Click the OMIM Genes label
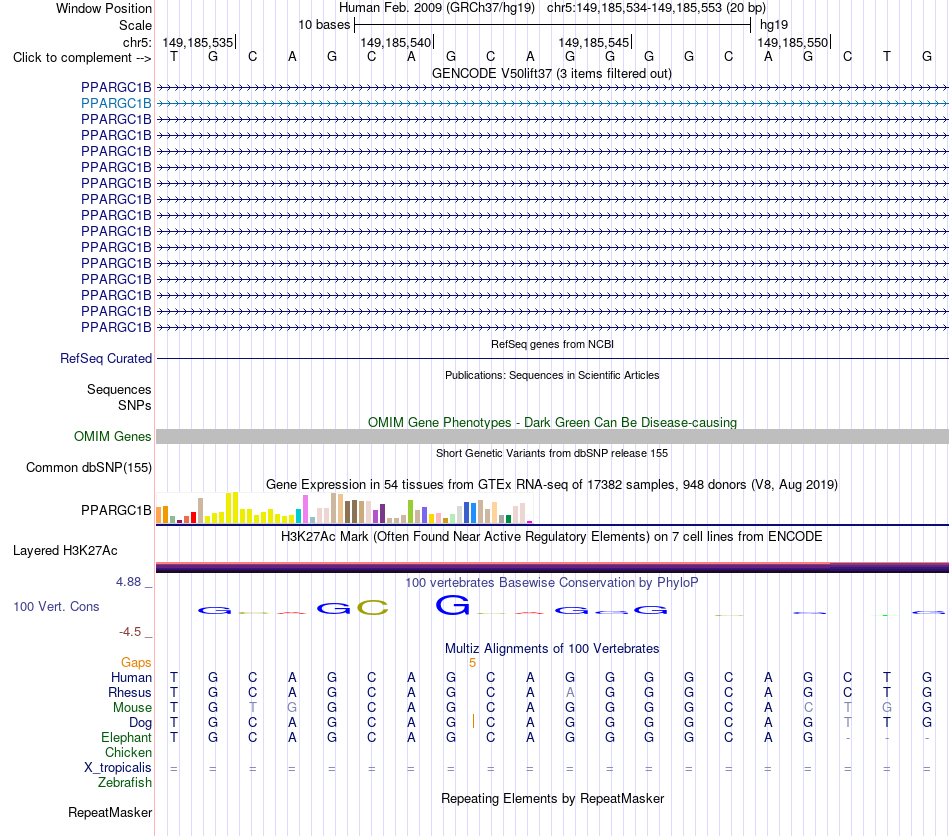The width and height of the screenshot is (950, 836). click(x=112, y=436)
